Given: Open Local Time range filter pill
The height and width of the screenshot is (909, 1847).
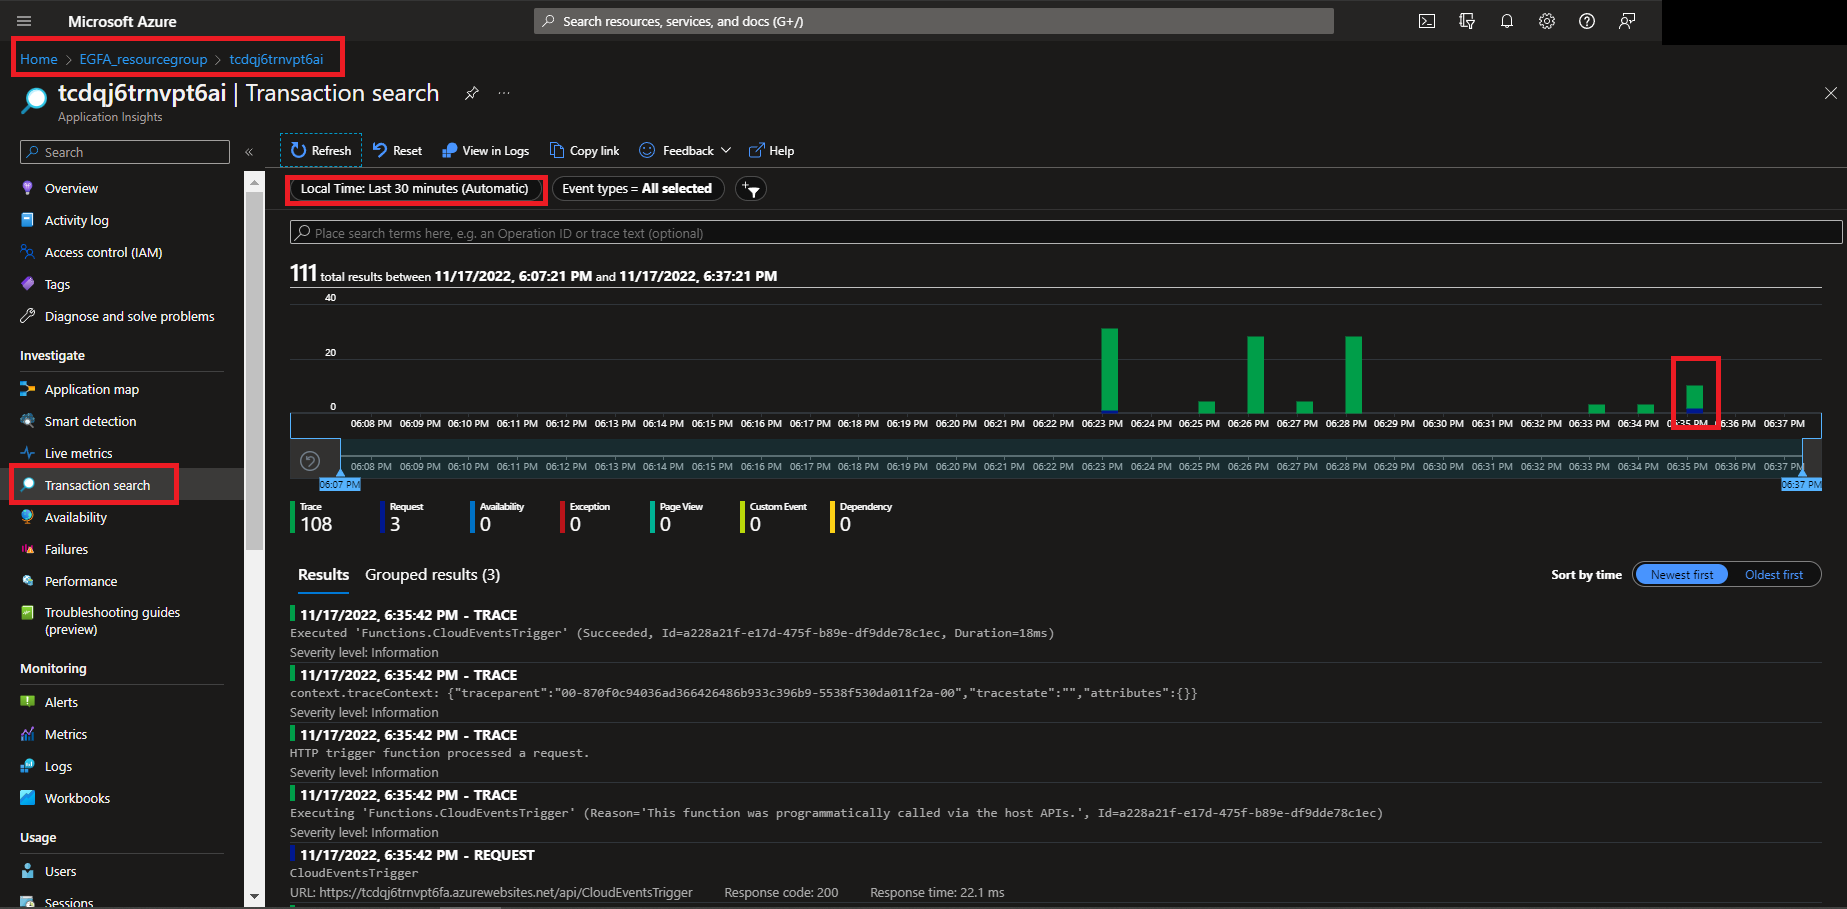Looking at the screenshot, I should [415, 189].
